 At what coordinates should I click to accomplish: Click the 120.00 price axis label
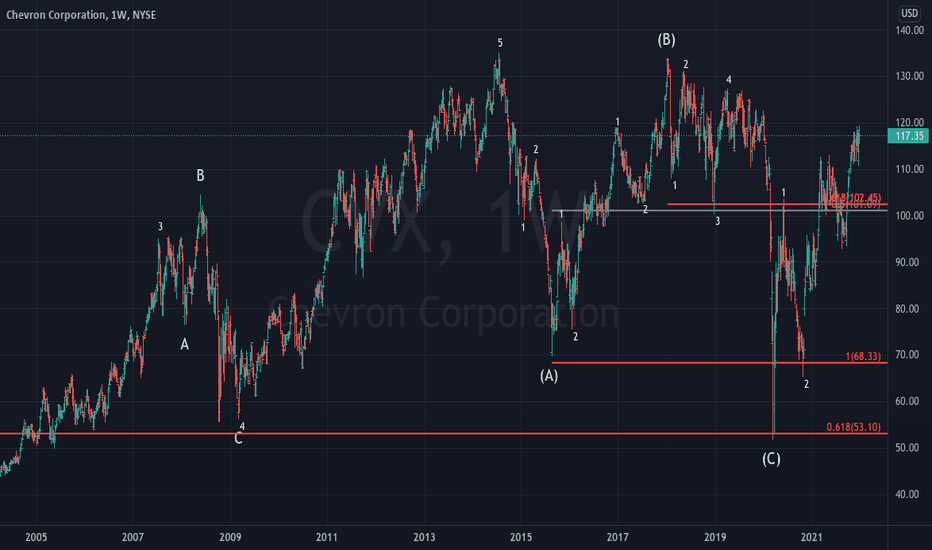tap(909, 122)
